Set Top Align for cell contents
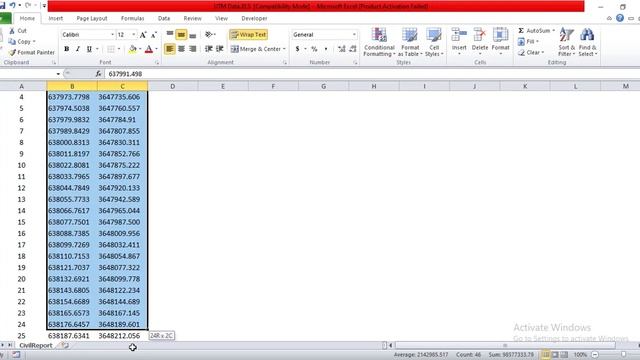The image size is (640, 360). pyautogui.click(x=170, y=34)
